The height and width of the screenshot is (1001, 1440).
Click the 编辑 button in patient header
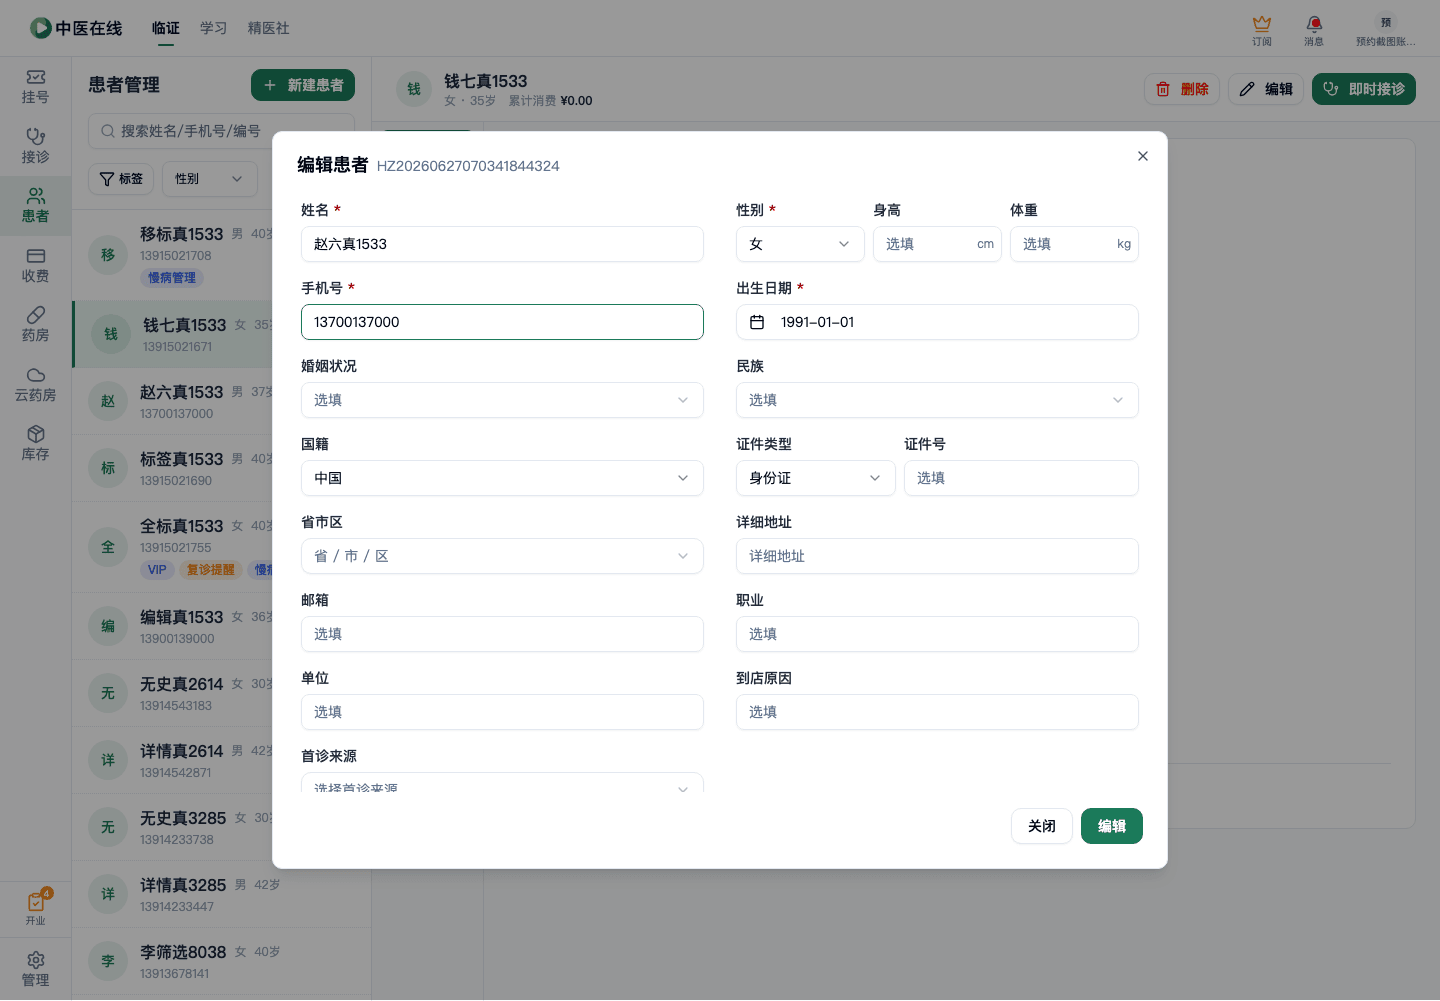click(x=1266, y=89)
